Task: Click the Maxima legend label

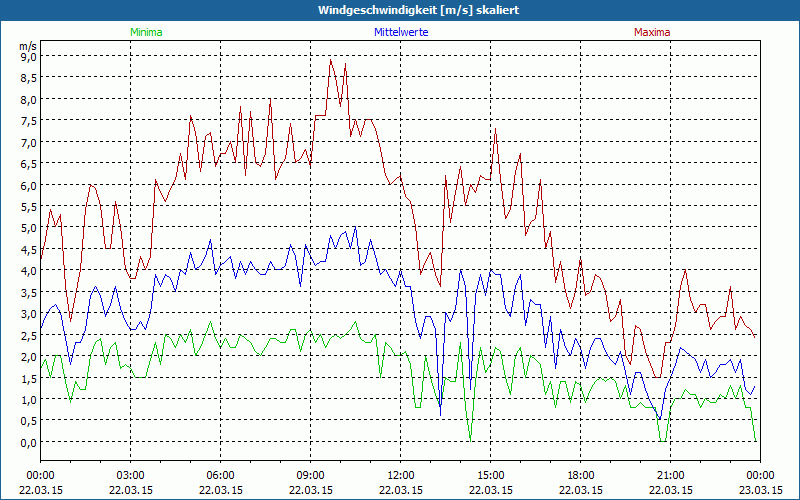Action: [x=652, y=32]
